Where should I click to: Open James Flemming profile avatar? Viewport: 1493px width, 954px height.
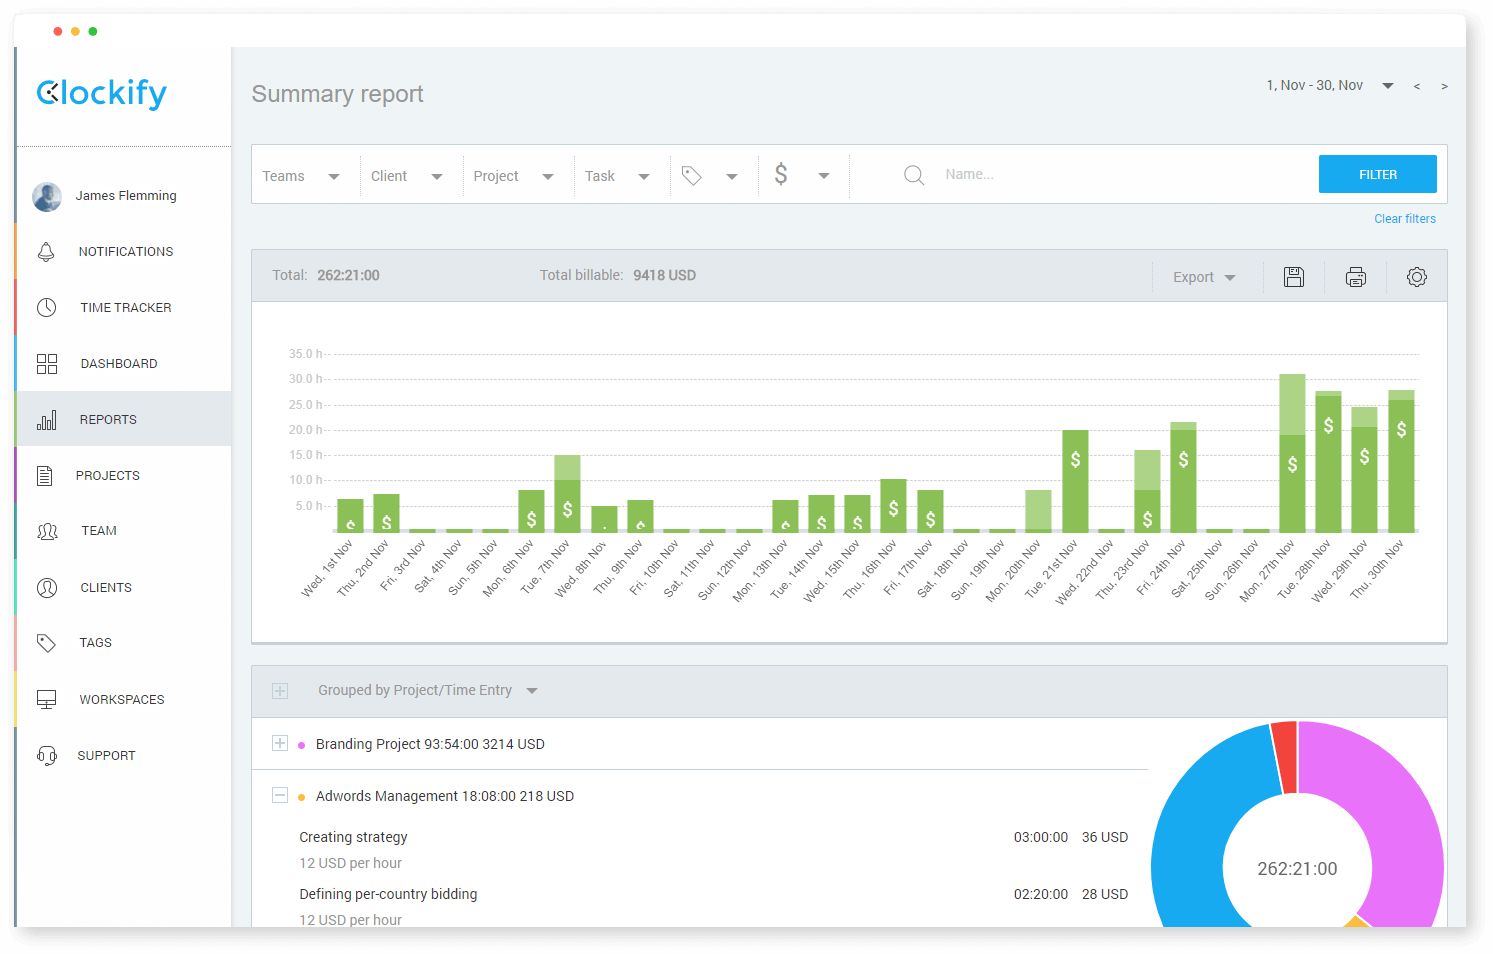47,196
